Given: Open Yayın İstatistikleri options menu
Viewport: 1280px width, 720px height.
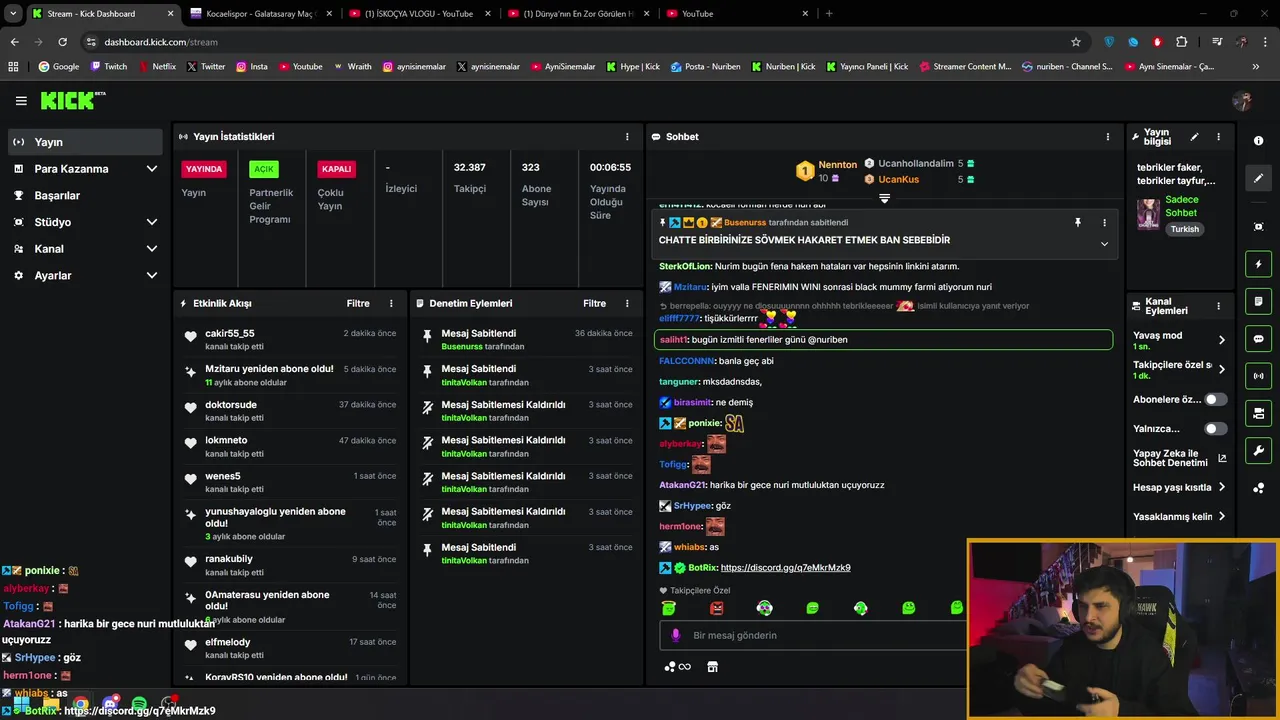Looking at the screenshot, I should (x=628, y=137).
